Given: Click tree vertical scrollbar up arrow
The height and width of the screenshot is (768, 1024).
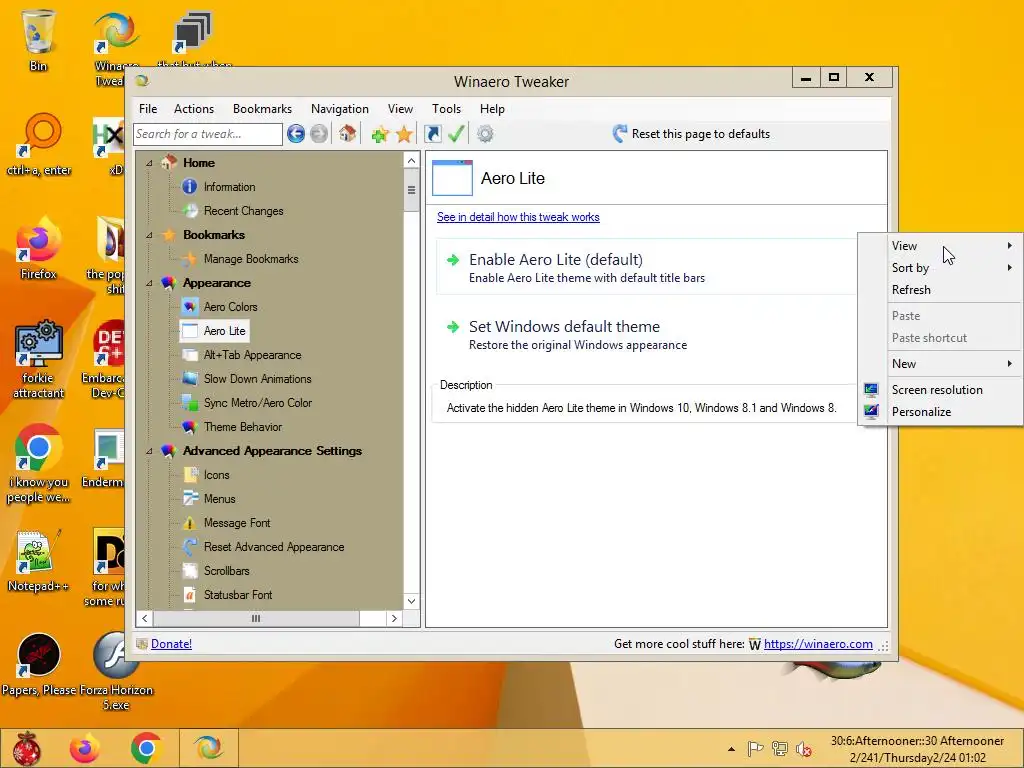Looking at the screenshot, I should pyautogui.click(x=411, y=161).
